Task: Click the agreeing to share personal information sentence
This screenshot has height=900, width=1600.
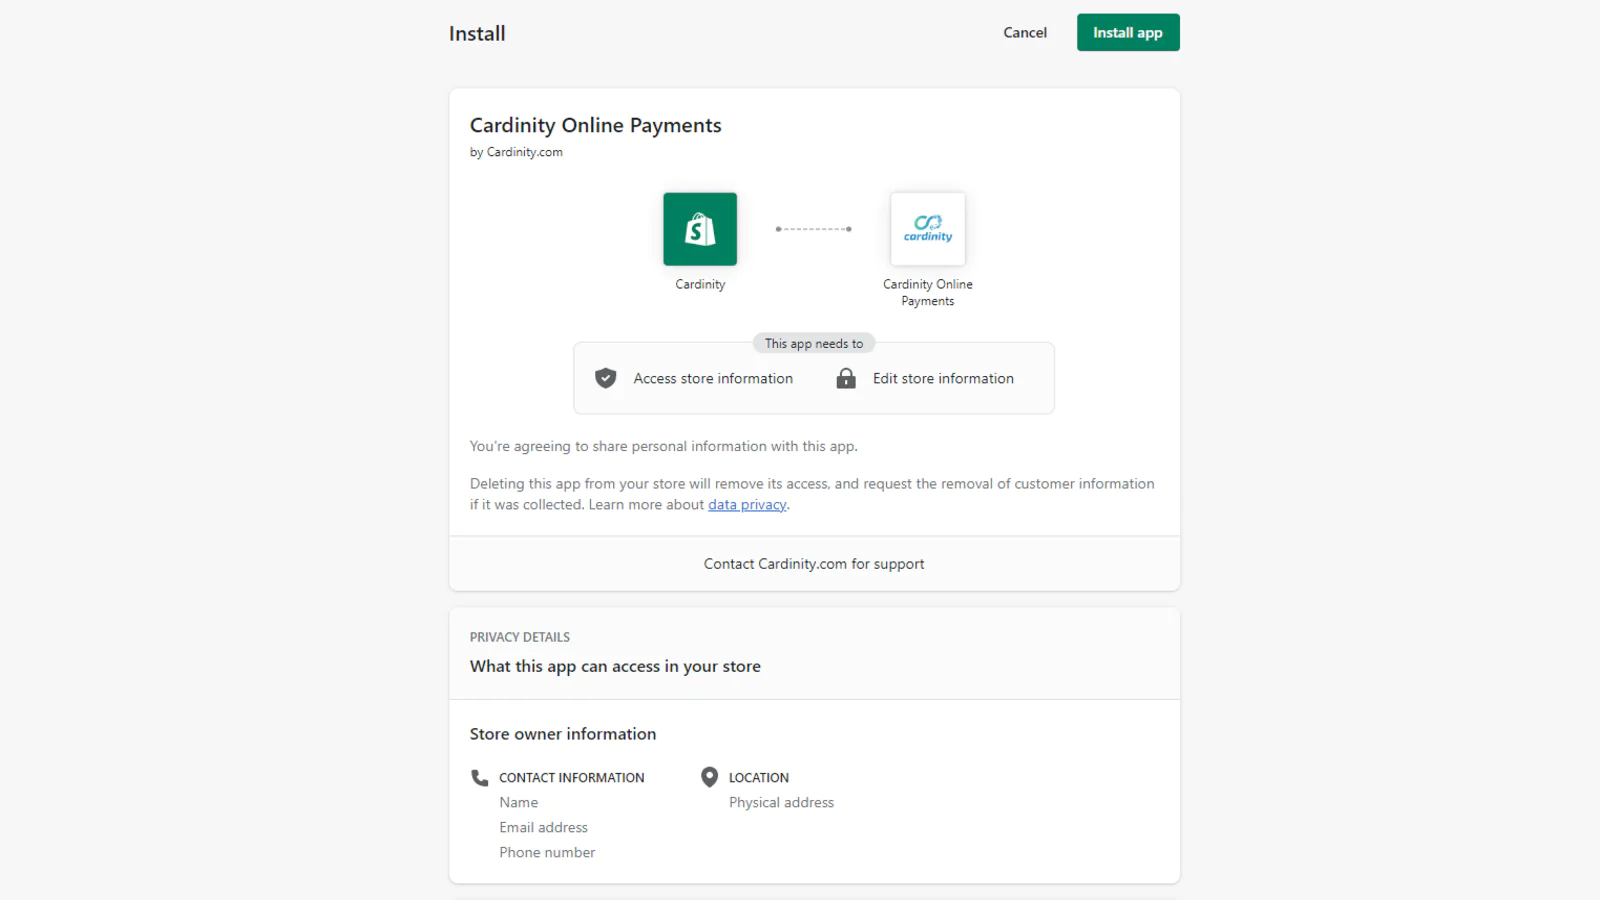Action: point(664,447)
